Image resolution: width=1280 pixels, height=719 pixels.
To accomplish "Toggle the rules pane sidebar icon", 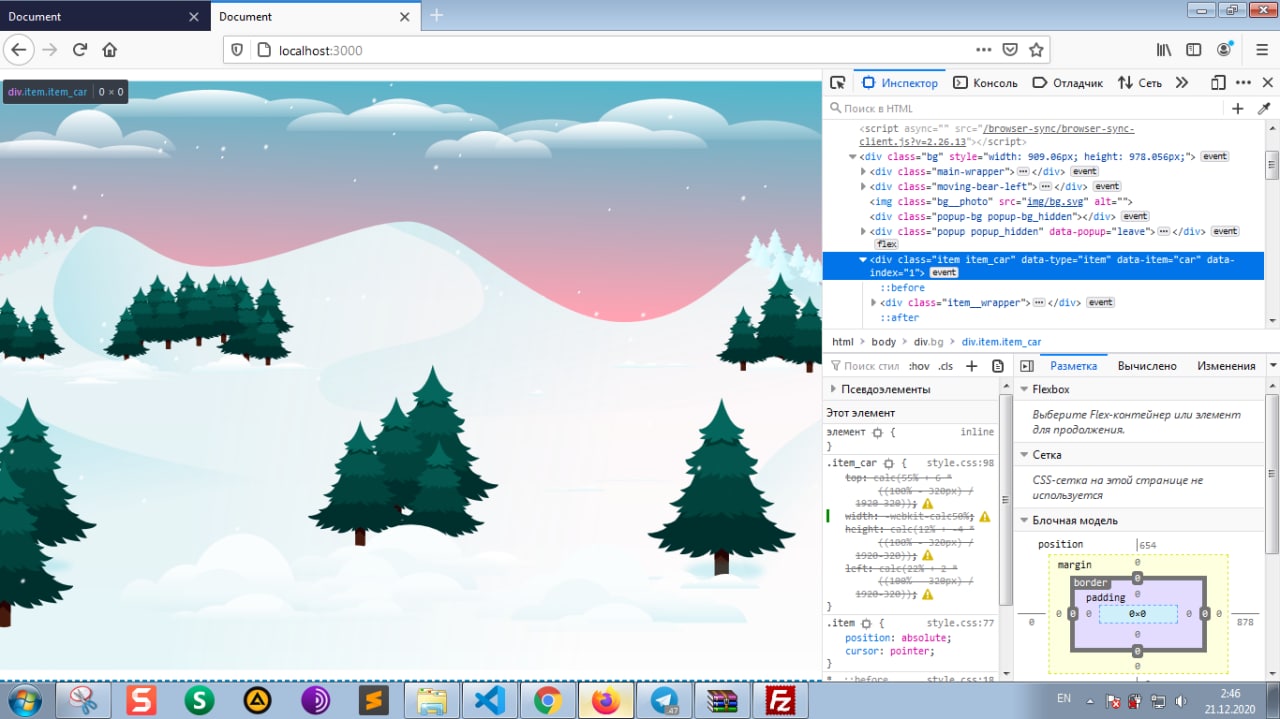I will coord(1026,366).
